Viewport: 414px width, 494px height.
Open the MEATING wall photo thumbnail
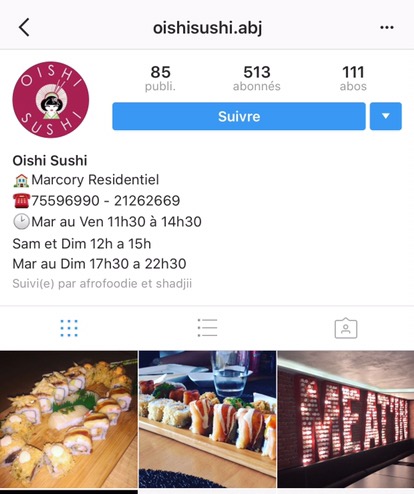coord(346,419)
